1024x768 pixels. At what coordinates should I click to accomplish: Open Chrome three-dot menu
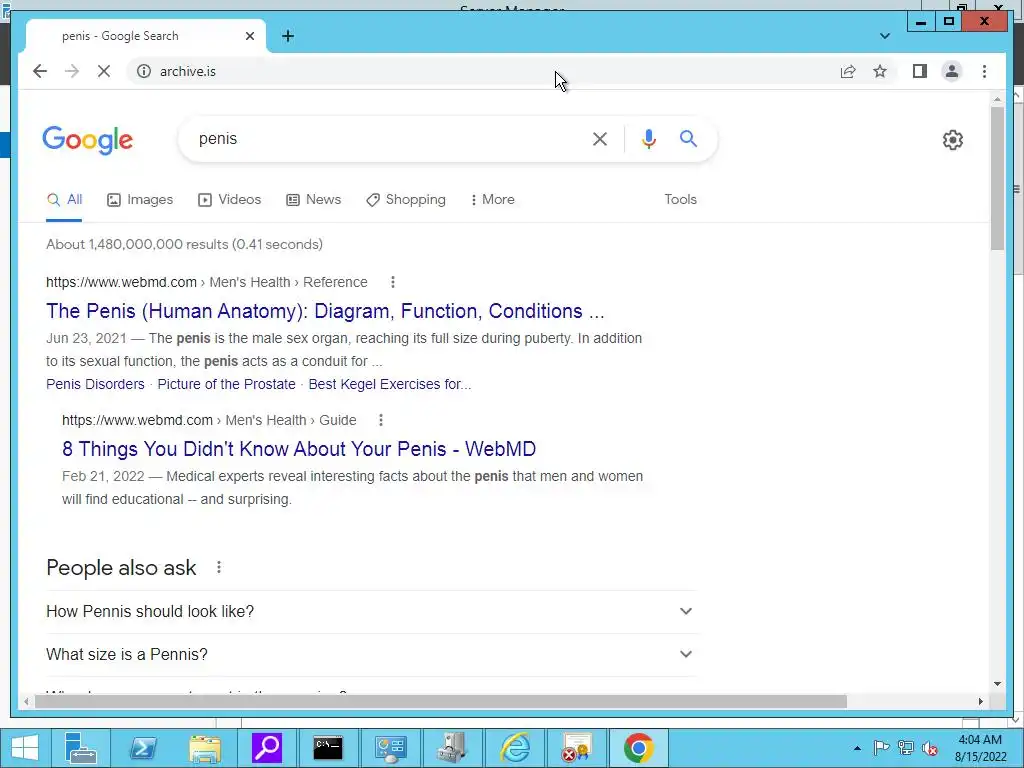tap(984, 71)
